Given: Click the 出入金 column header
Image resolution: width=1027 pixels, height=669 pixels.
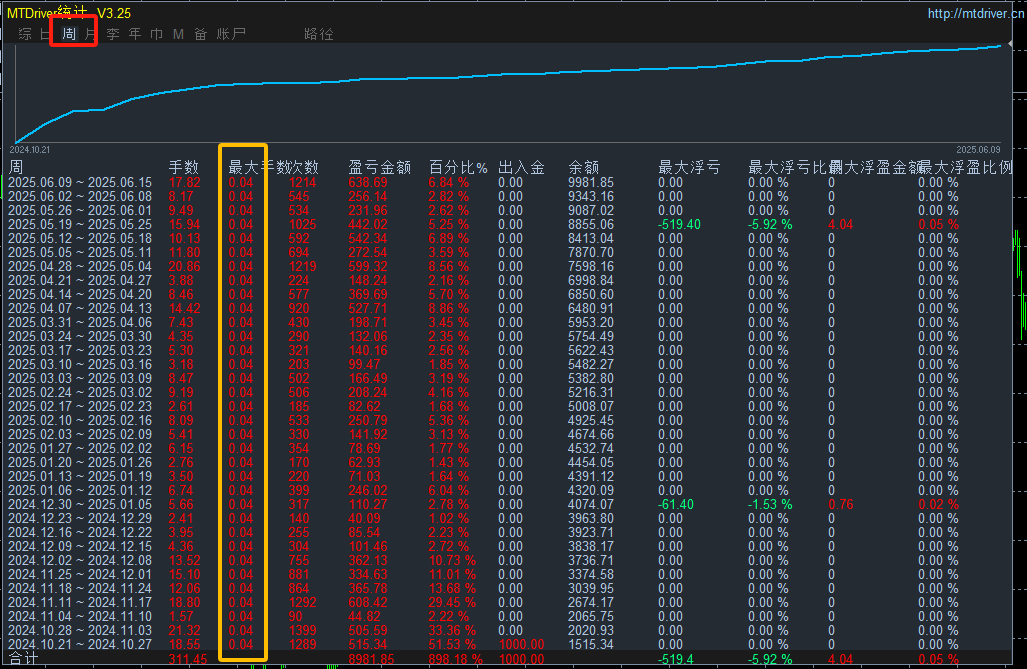Looking at the screenshot, I should coord(521,168).
